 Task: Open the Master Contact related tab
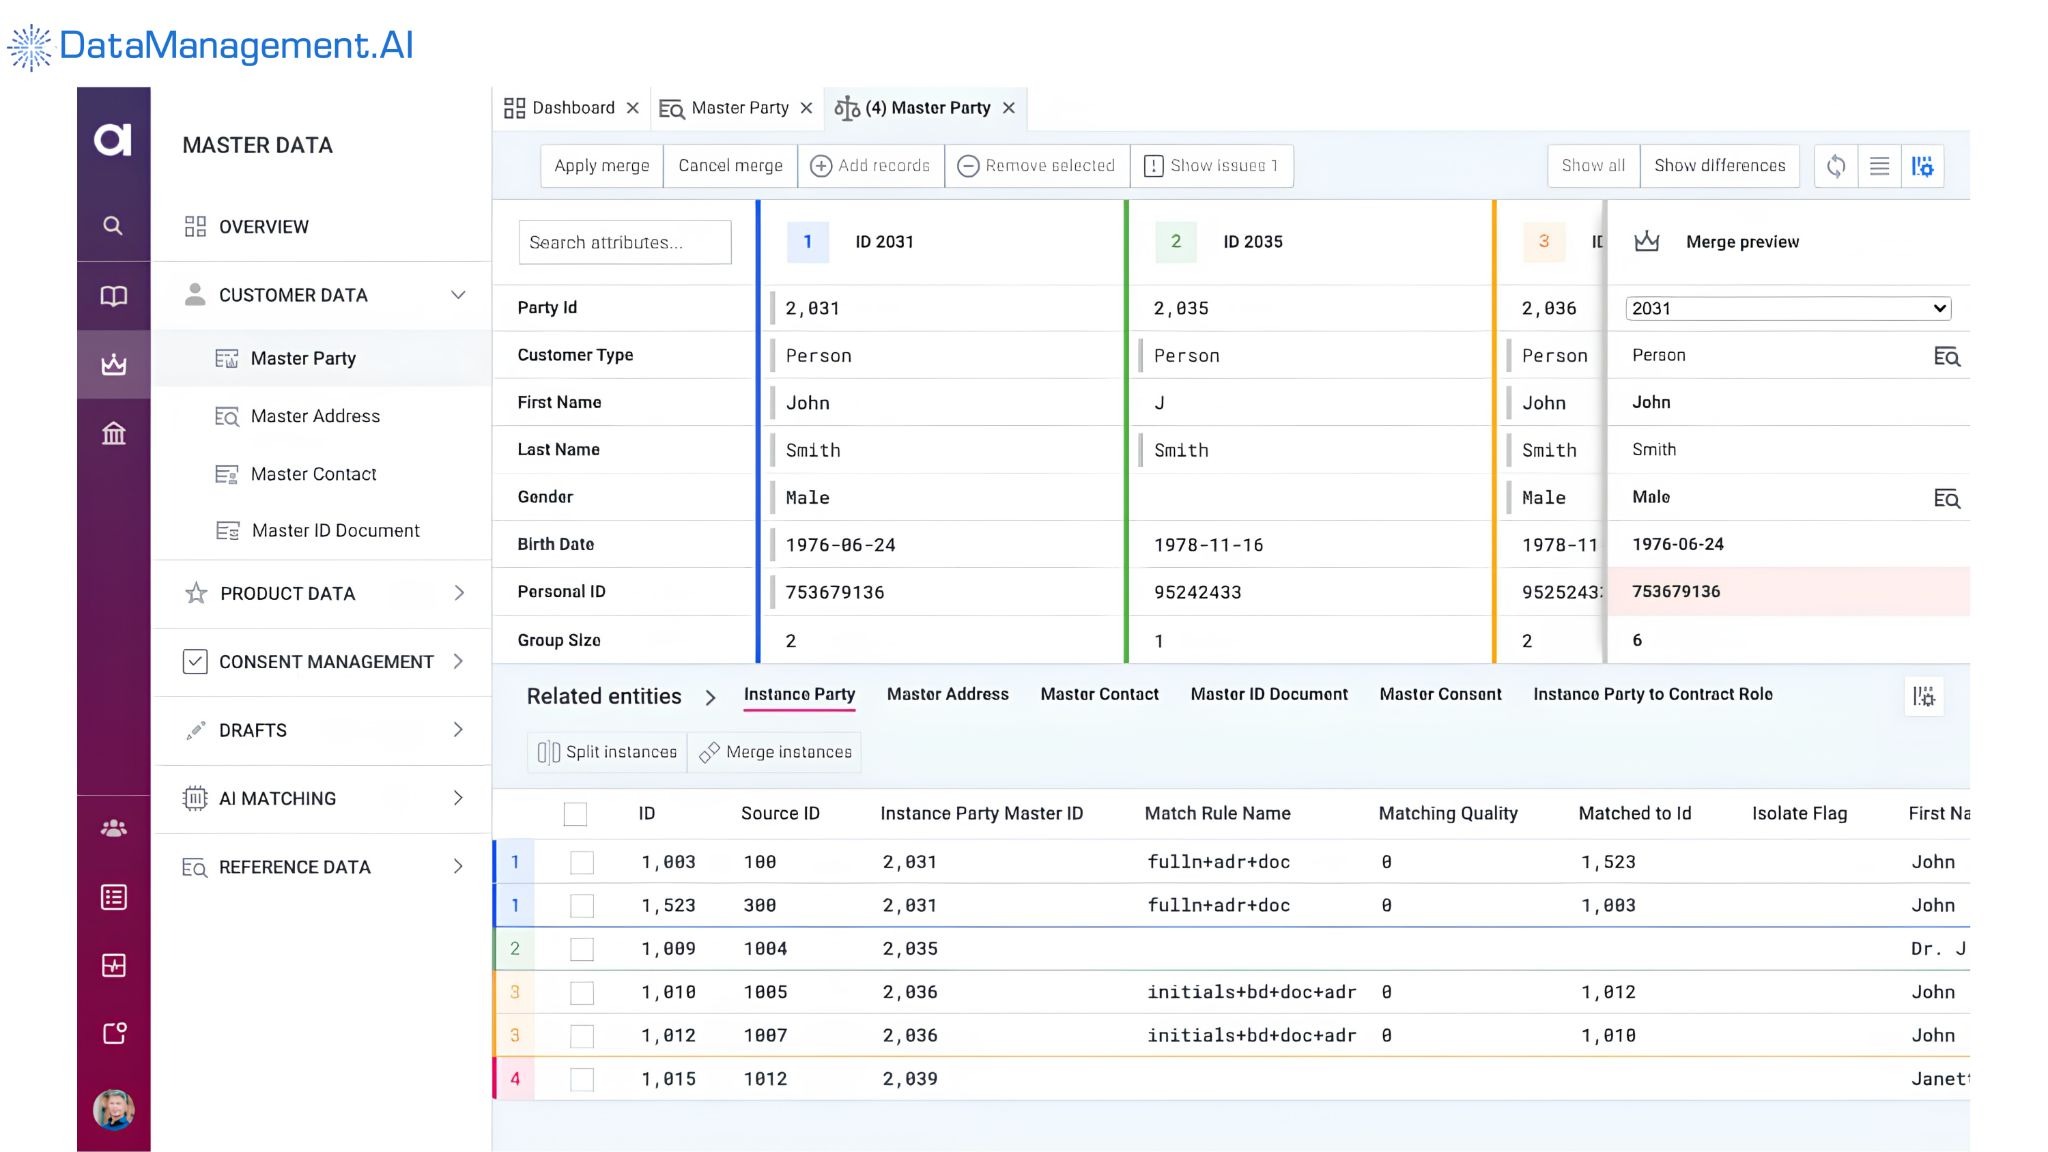coord(1099,694)
